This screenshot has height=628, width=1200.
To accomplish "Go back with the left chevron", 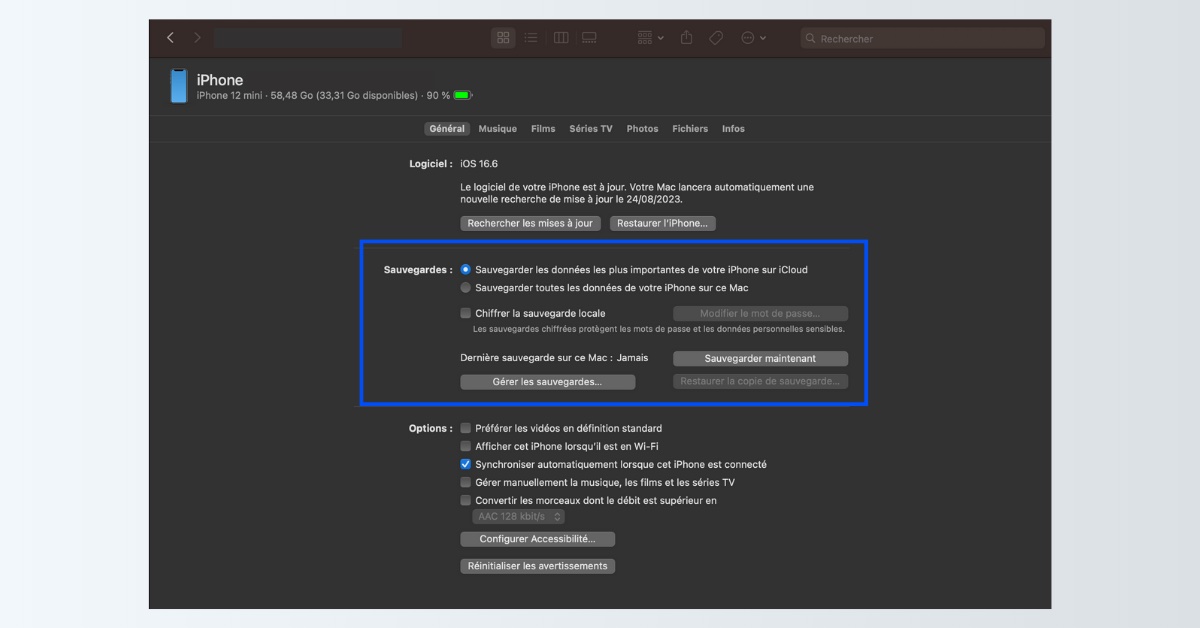I will tap(170, 38).
